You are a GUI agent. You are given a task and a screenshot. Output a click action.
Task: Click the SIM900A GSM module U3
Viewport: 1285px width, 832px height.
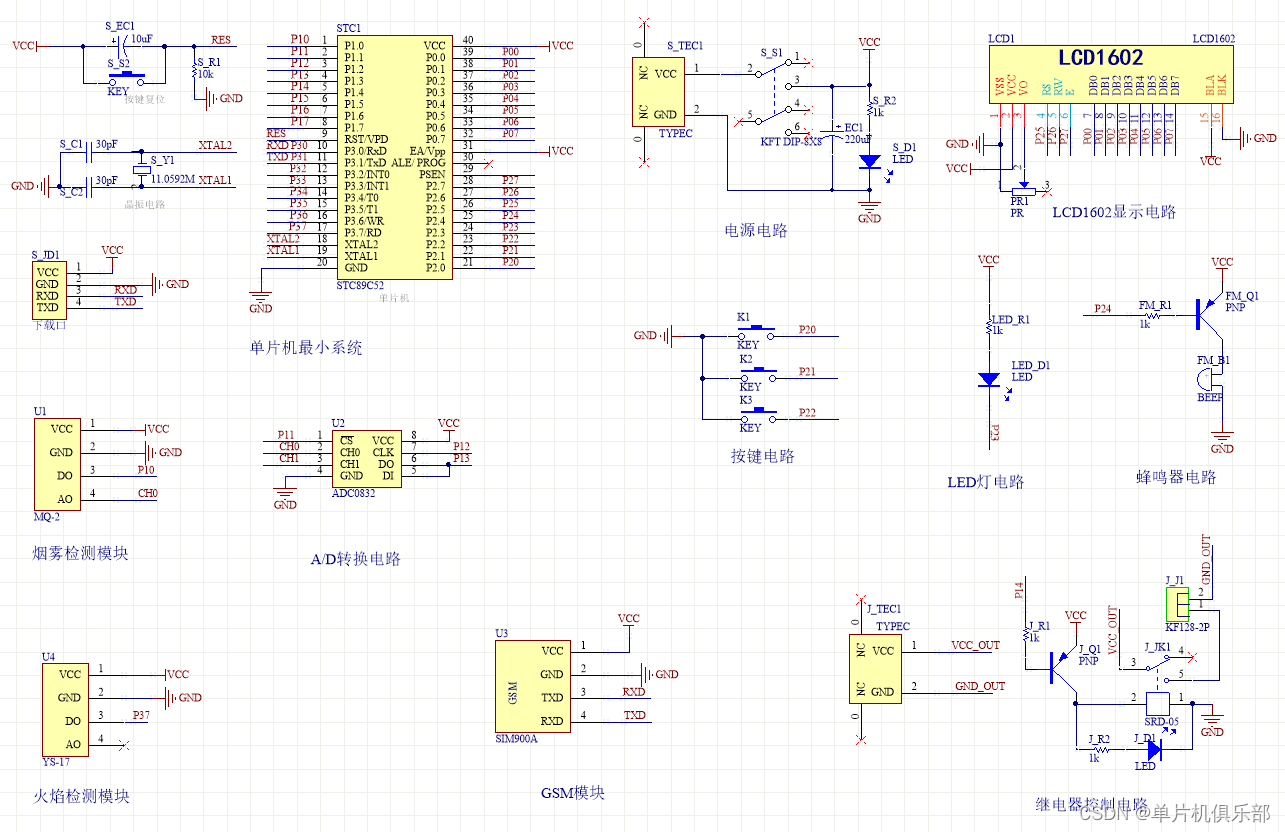click(533, 686)
